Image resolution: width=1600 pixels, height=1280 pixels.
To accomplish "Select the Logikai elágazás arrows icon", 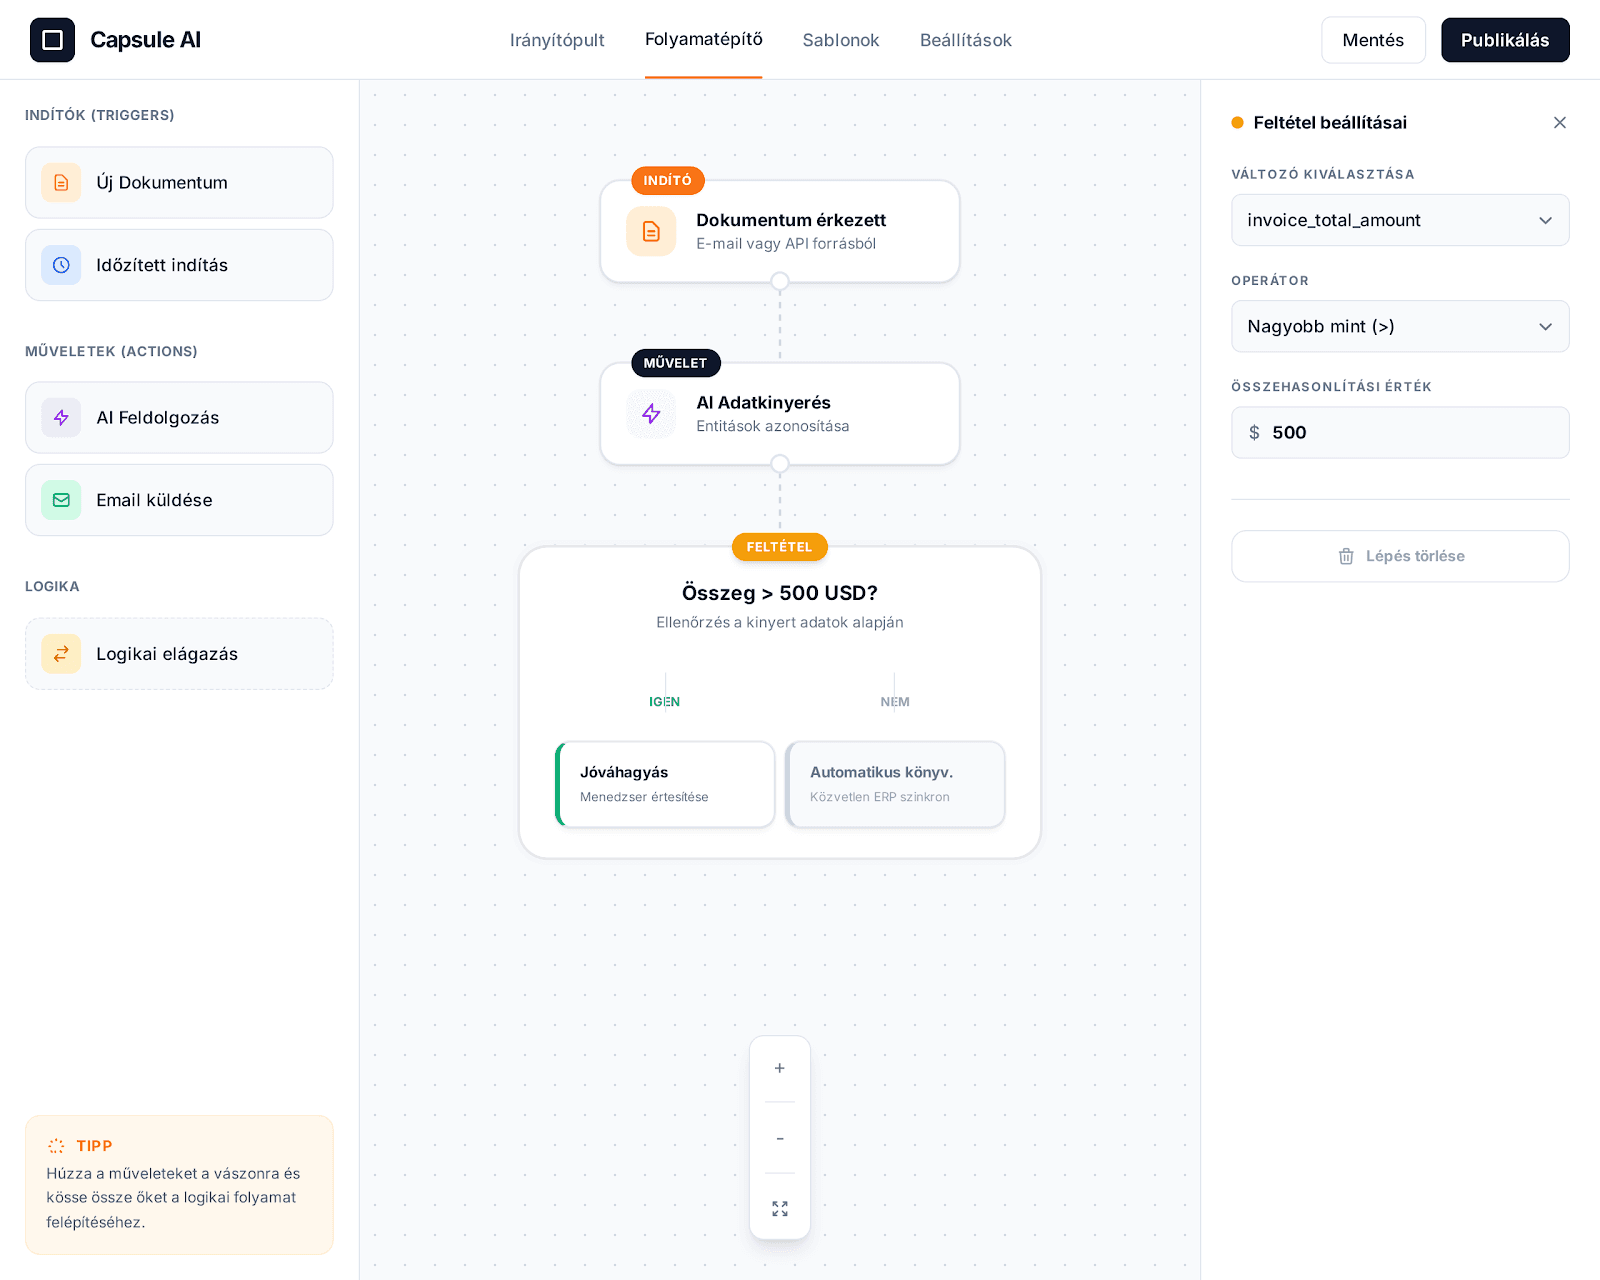I will coord(61,654).
